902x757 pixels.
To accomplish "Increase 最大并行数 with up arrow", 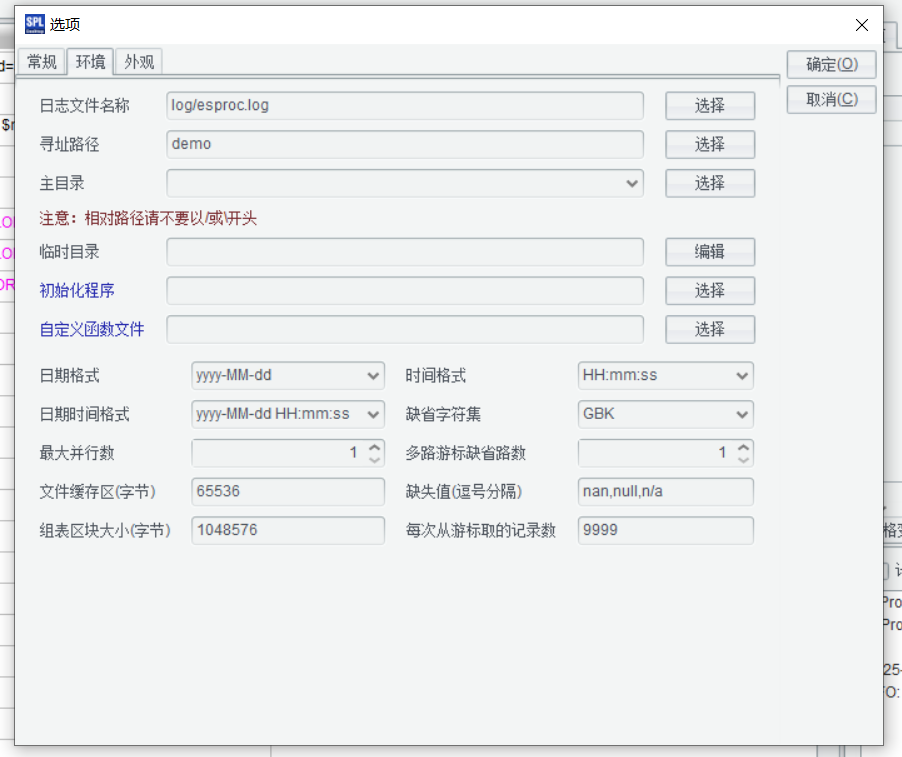I will click(374, 447).
